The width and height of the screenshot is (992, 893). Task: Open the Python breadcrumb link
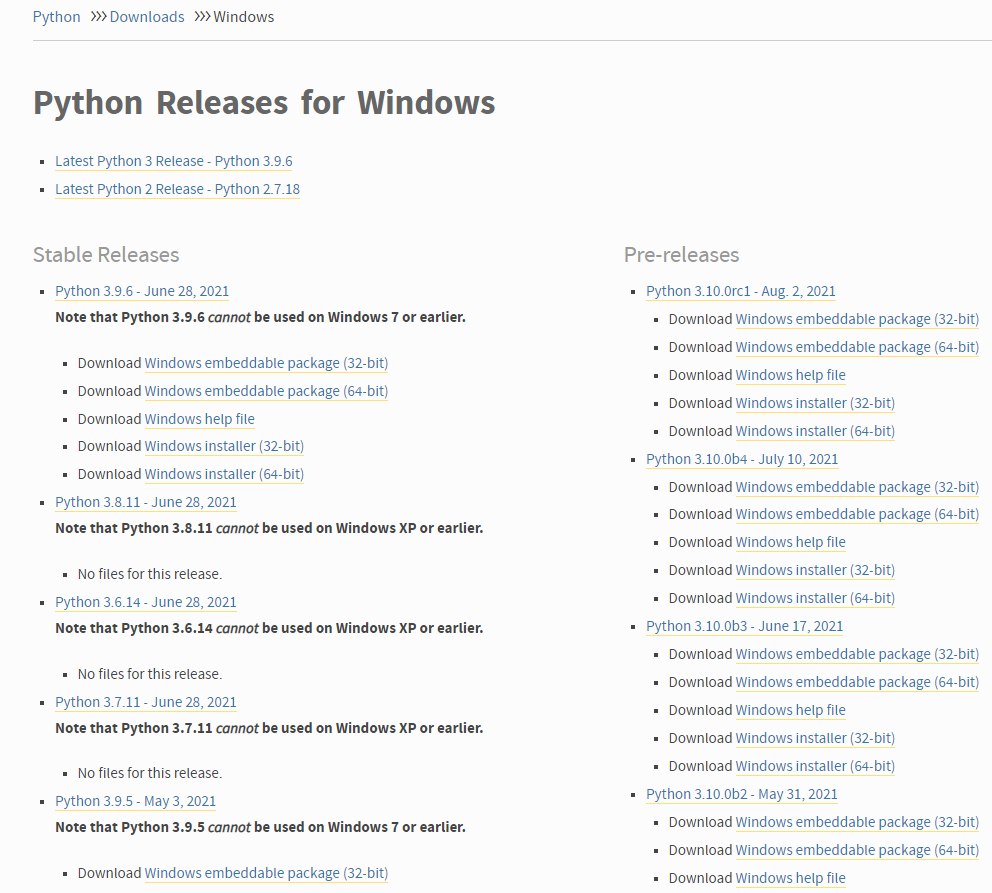pyautogui.click(x=56, y=17)
